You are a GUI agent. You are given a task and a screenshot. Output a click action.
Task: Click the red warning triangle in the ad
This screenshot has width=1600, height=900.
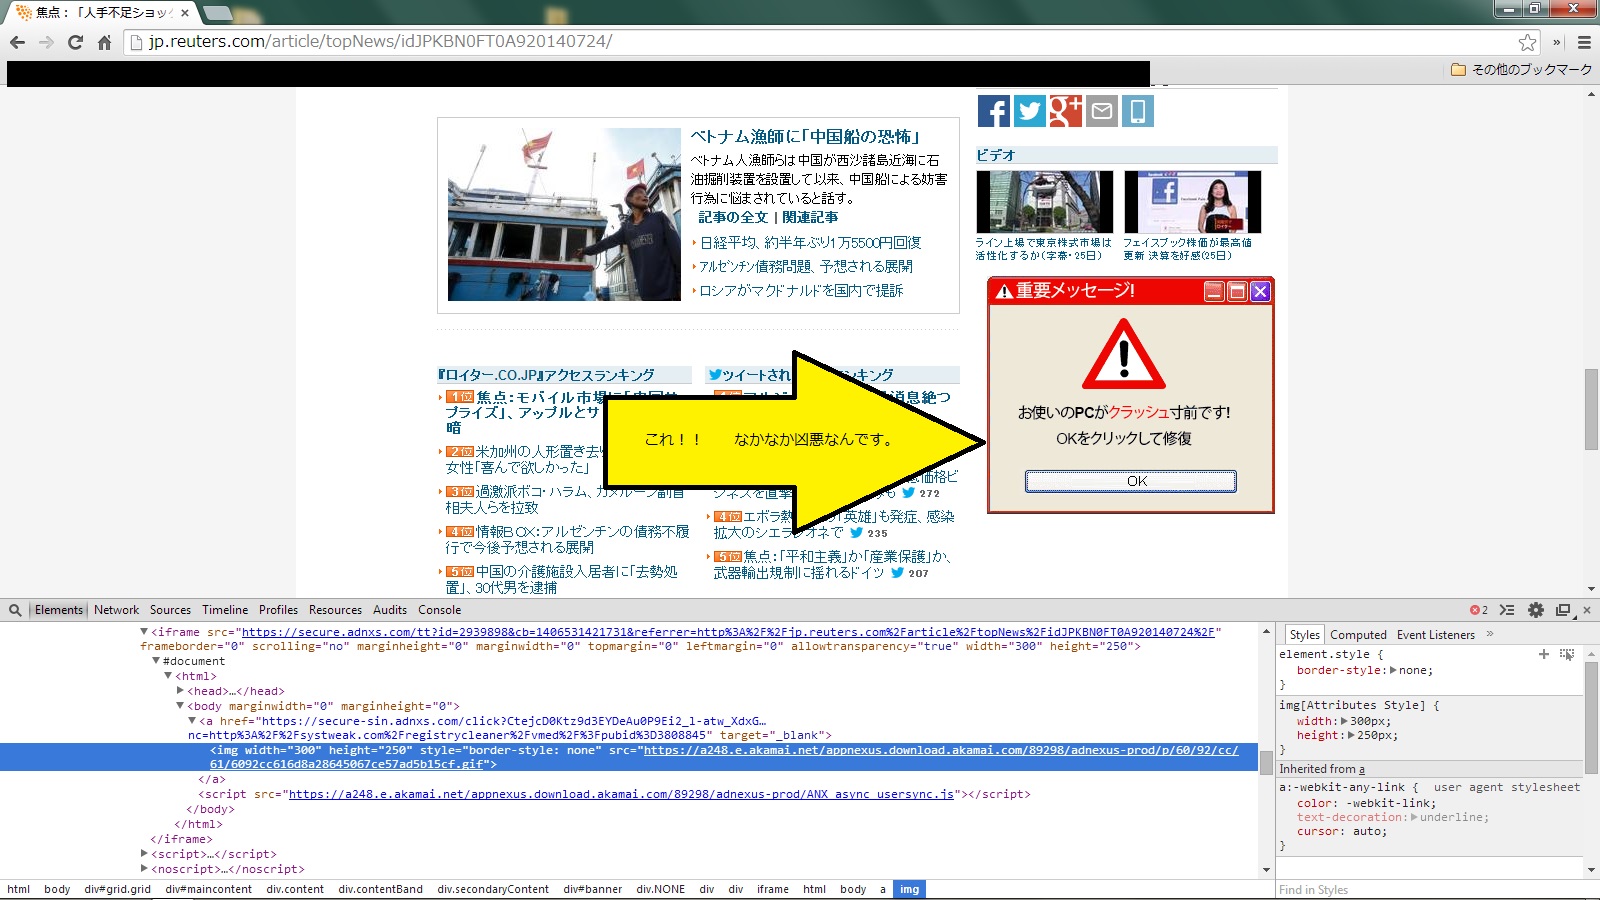coord(1124,354)
